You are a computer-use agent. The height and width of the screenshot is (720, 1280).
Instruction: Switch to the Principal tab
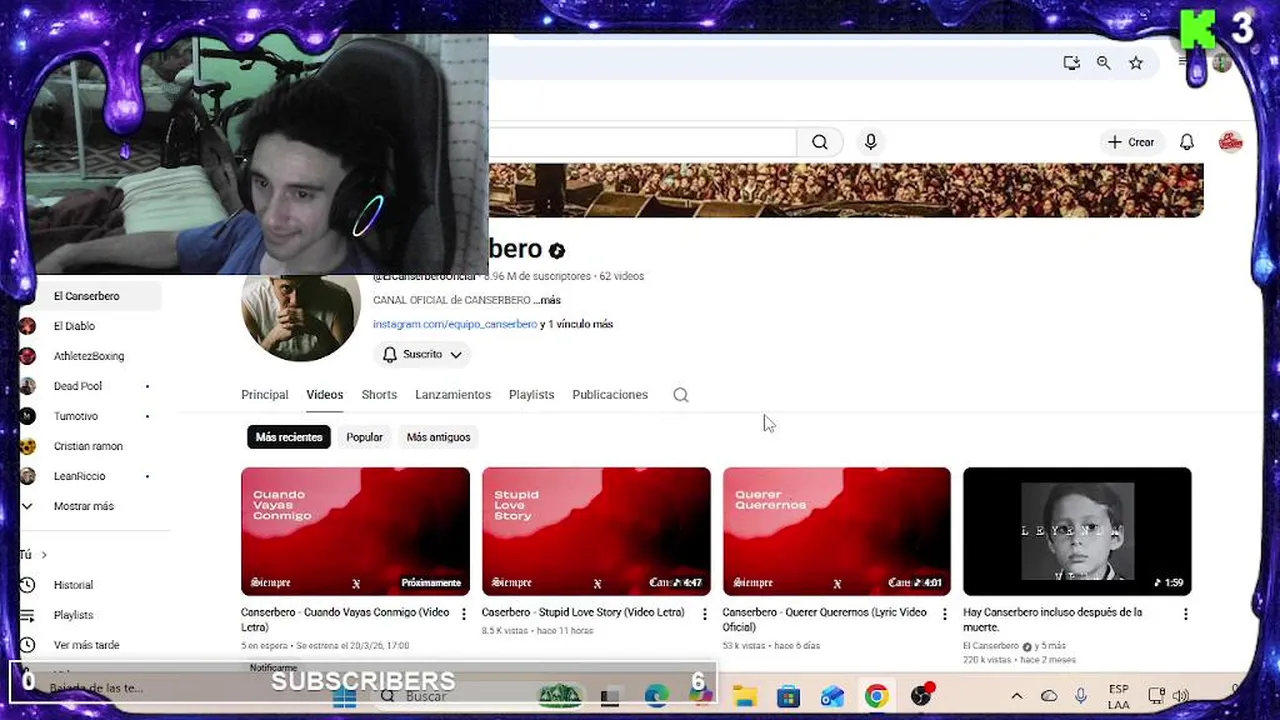(264, 395)
